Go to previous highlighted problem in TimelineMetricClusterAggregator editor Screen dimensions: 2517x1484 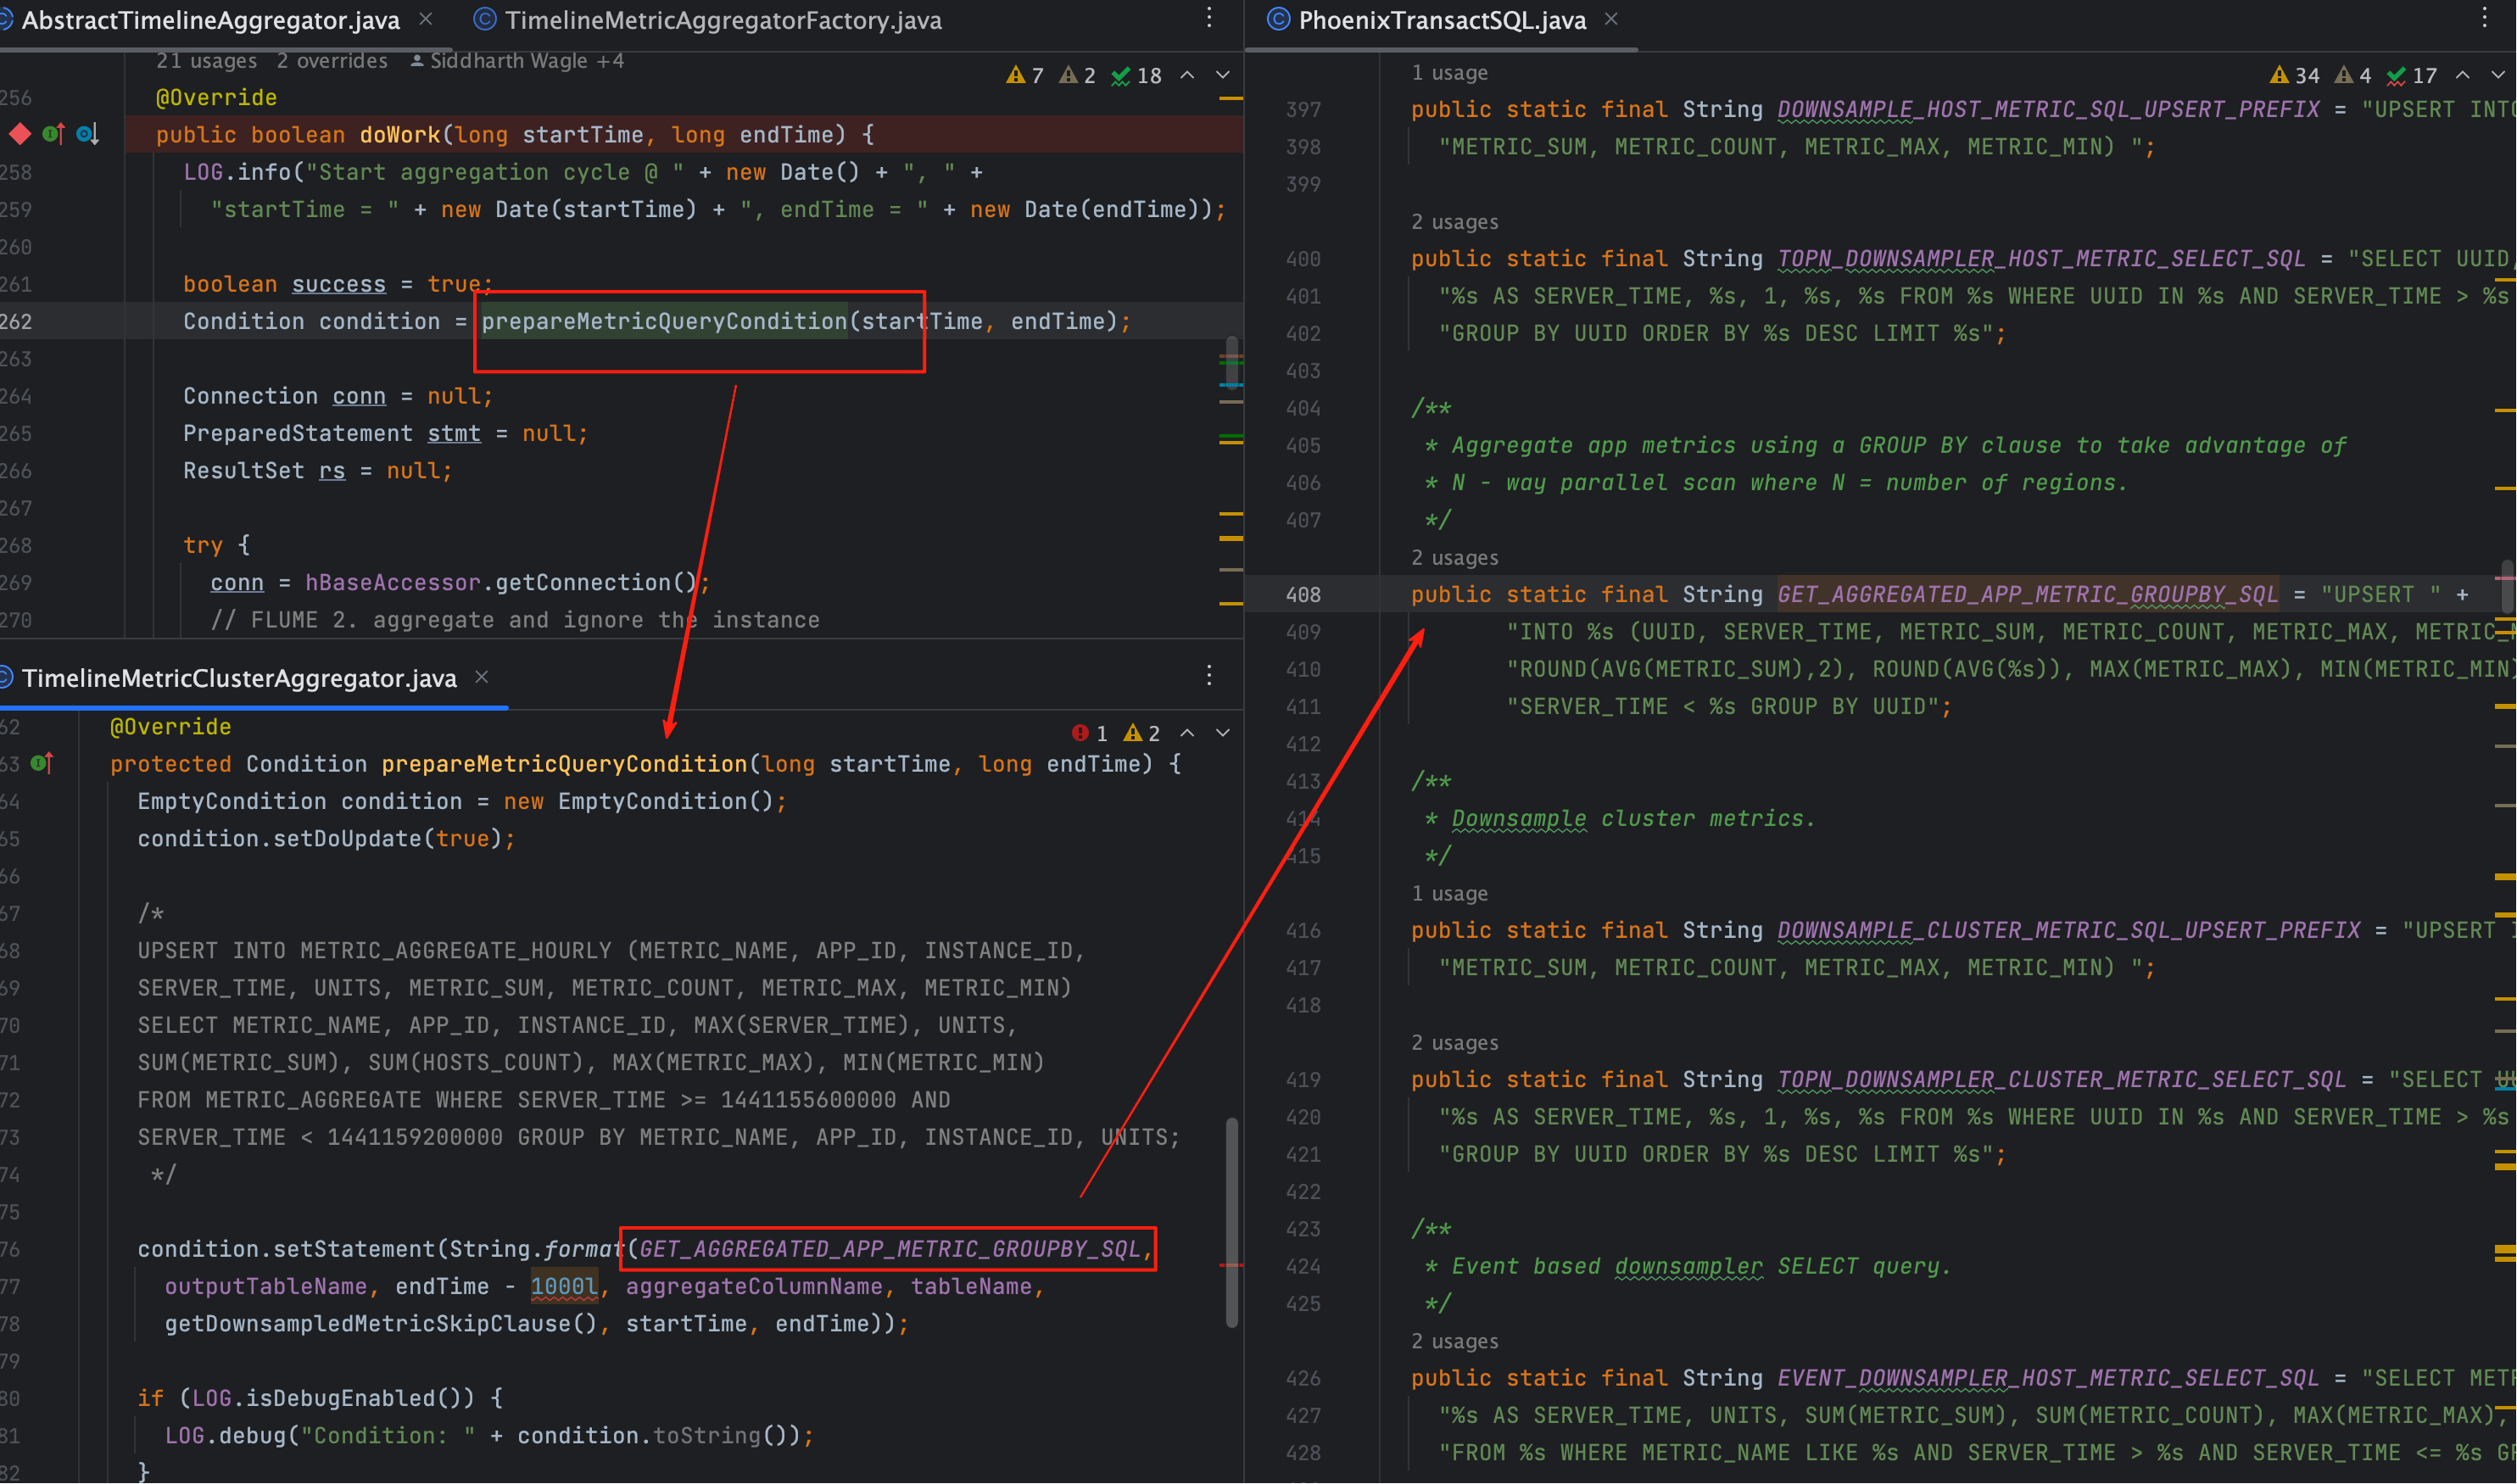point(1188,733)
